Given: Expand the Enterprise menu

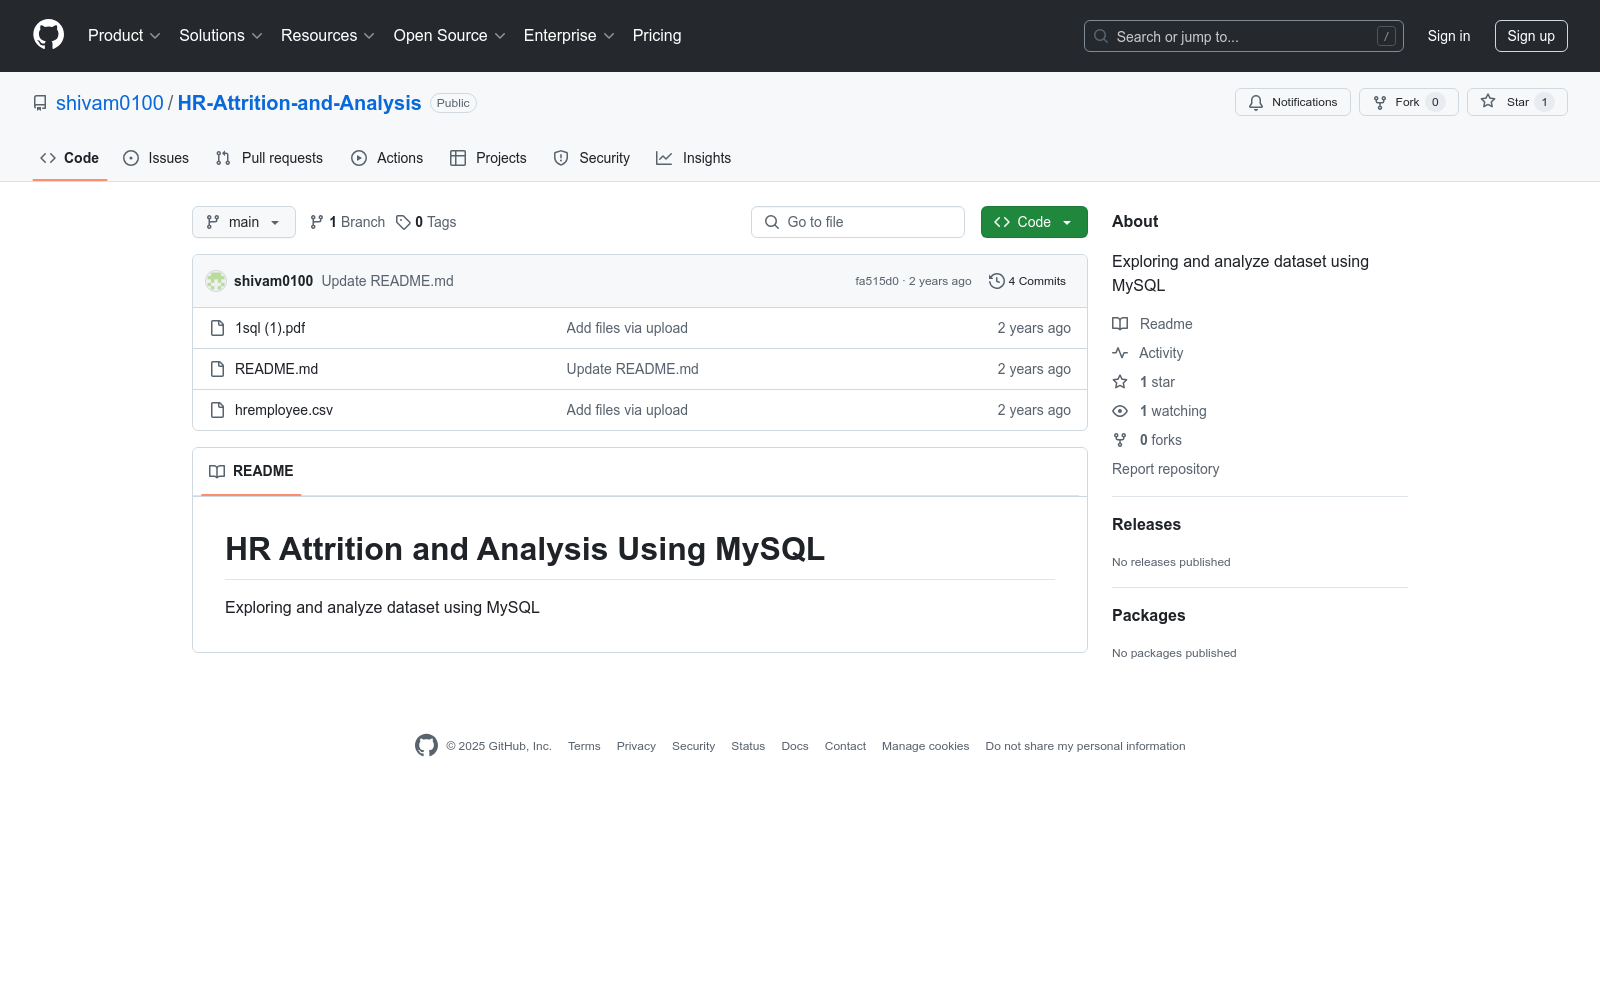Looking at the screenshot, I should click(x=569, y=36).
